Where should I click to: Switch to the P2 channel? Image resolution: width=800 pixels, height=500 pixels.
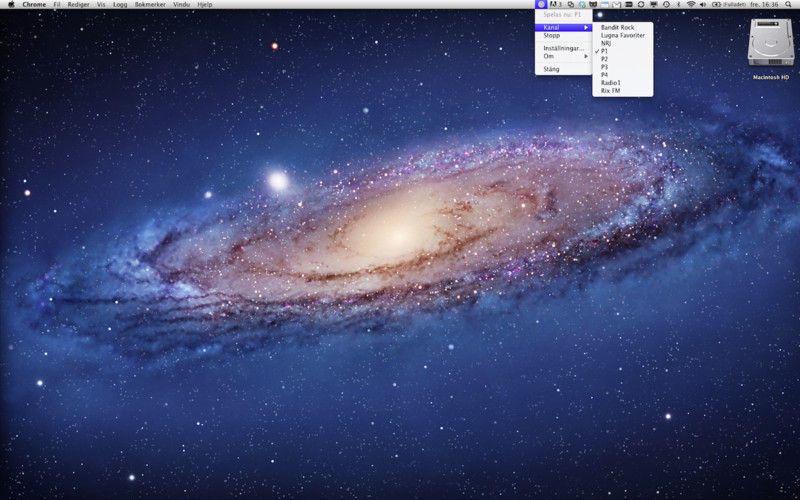622,59
